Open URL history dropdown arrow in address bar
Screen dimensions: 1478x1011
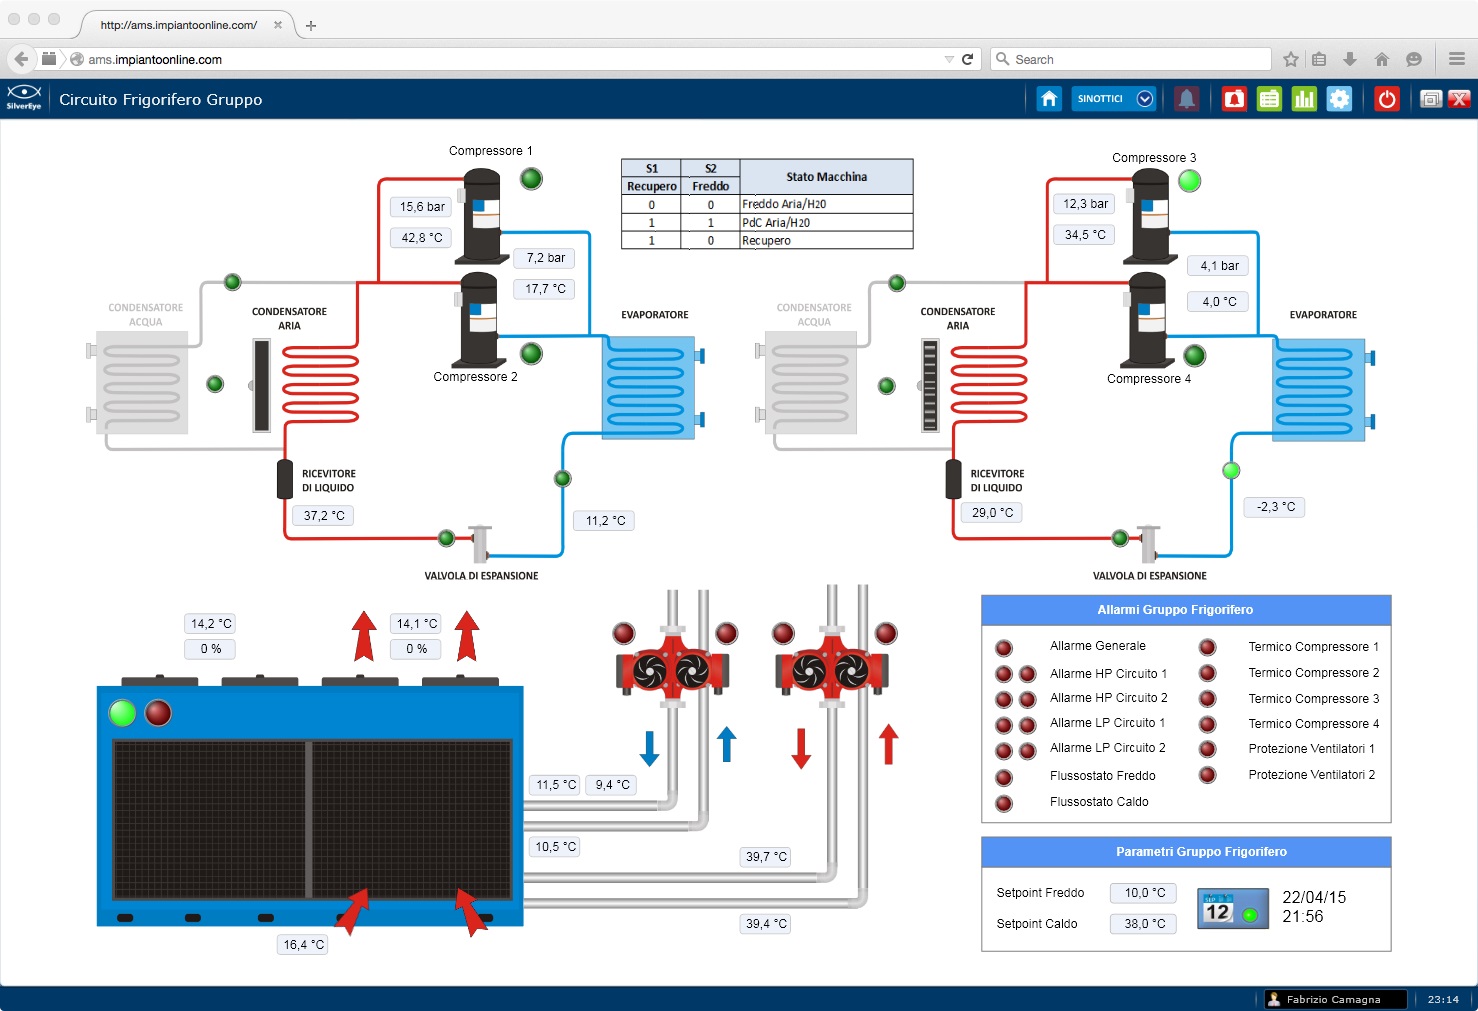coord(948,60)
